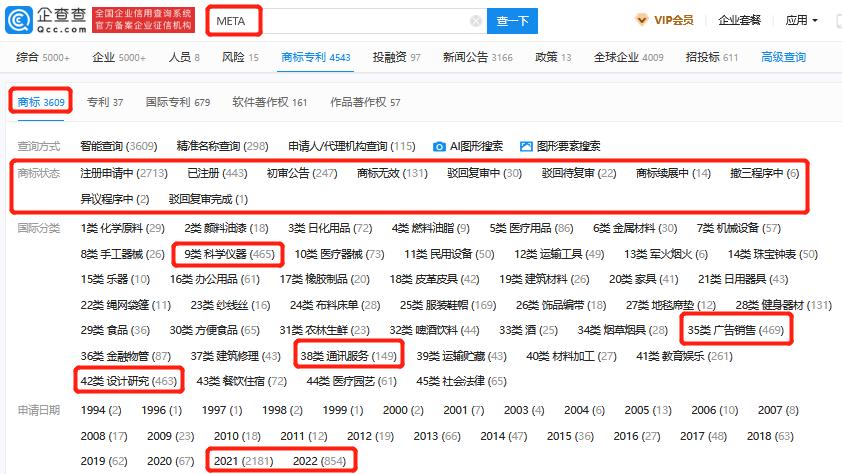Filter by 3类 日化用品 (72)
842x474 pixels.
click(330, 228)
